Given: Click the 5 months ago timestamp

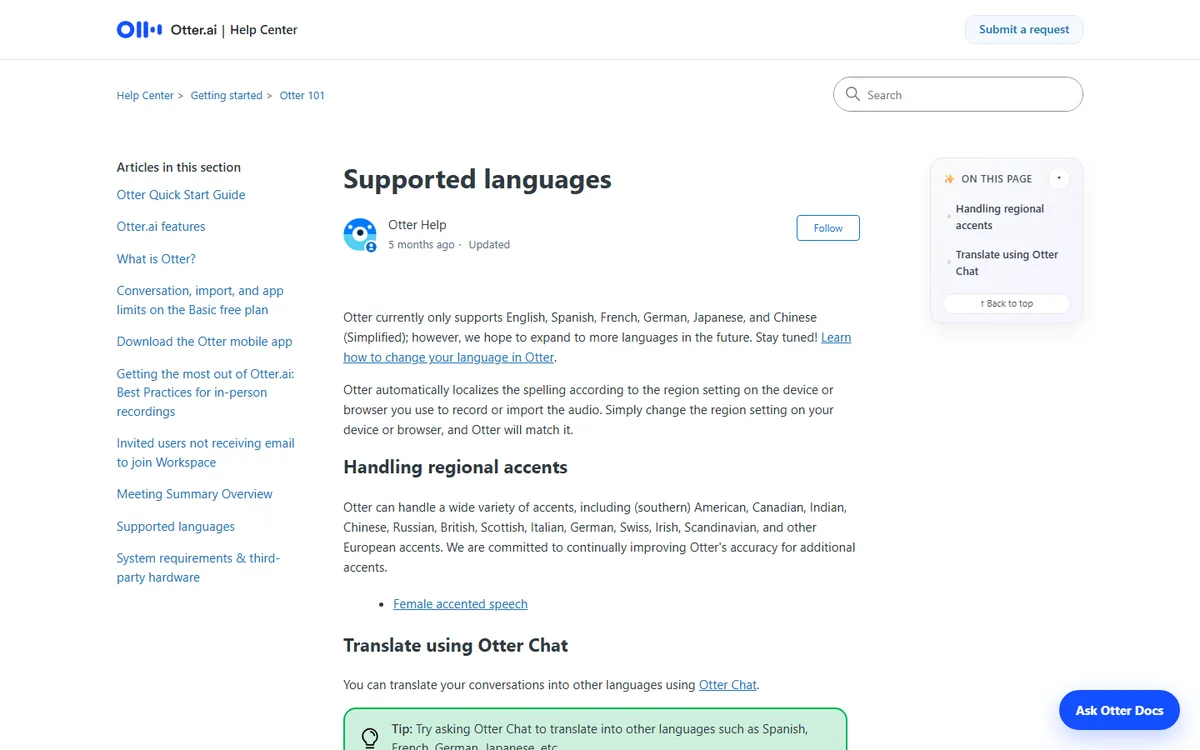Looking at the screenshot, I should (421, 245).
